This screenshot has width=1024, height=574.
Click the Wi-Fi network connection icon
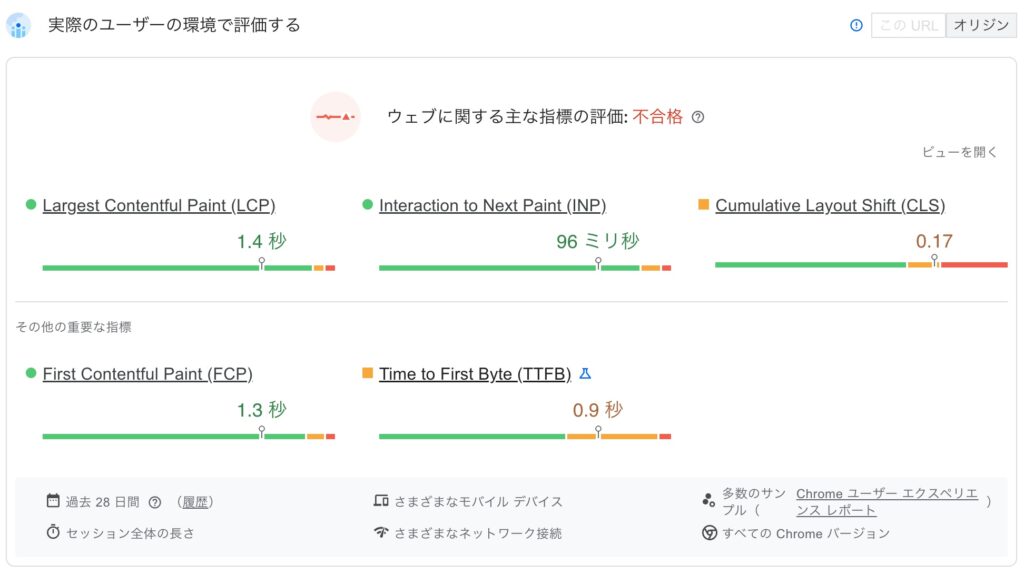[380, 532]
